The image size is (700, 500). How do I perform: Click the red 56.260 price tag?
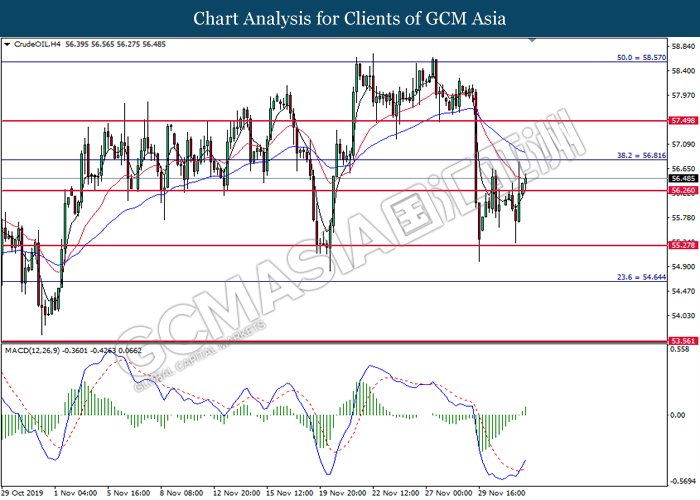(x=682, y=190)
